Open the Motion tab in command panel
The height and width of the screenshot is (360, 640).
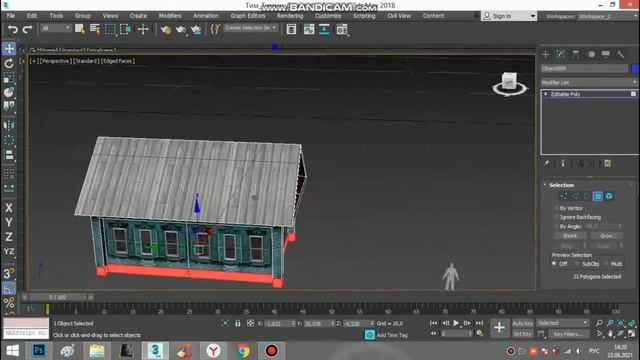pos(591,54)
